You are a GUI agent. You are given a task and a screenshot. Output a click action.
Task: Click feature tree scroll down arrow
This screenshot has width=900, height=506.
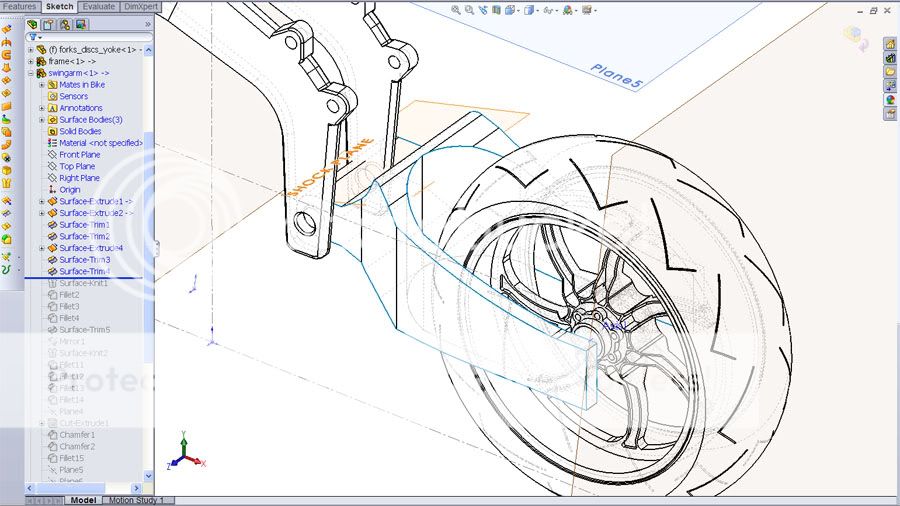[x=149, y=476]
